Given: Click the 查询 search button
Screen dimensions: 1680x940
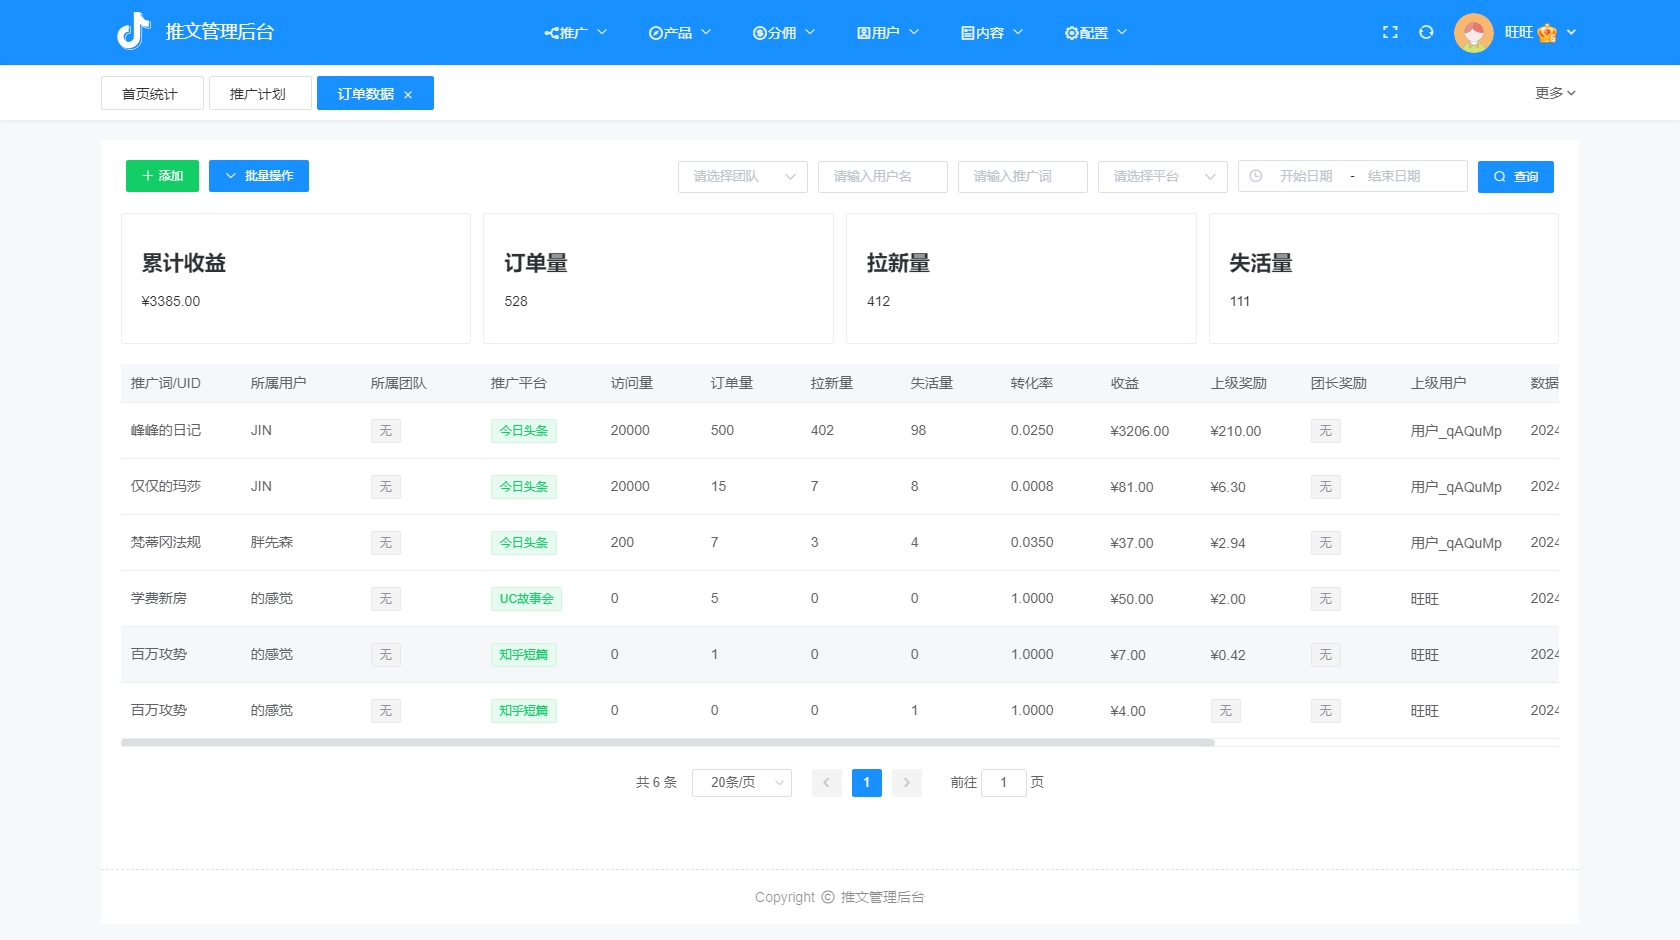Looking at the screenshot, I should coord(1516,177).
